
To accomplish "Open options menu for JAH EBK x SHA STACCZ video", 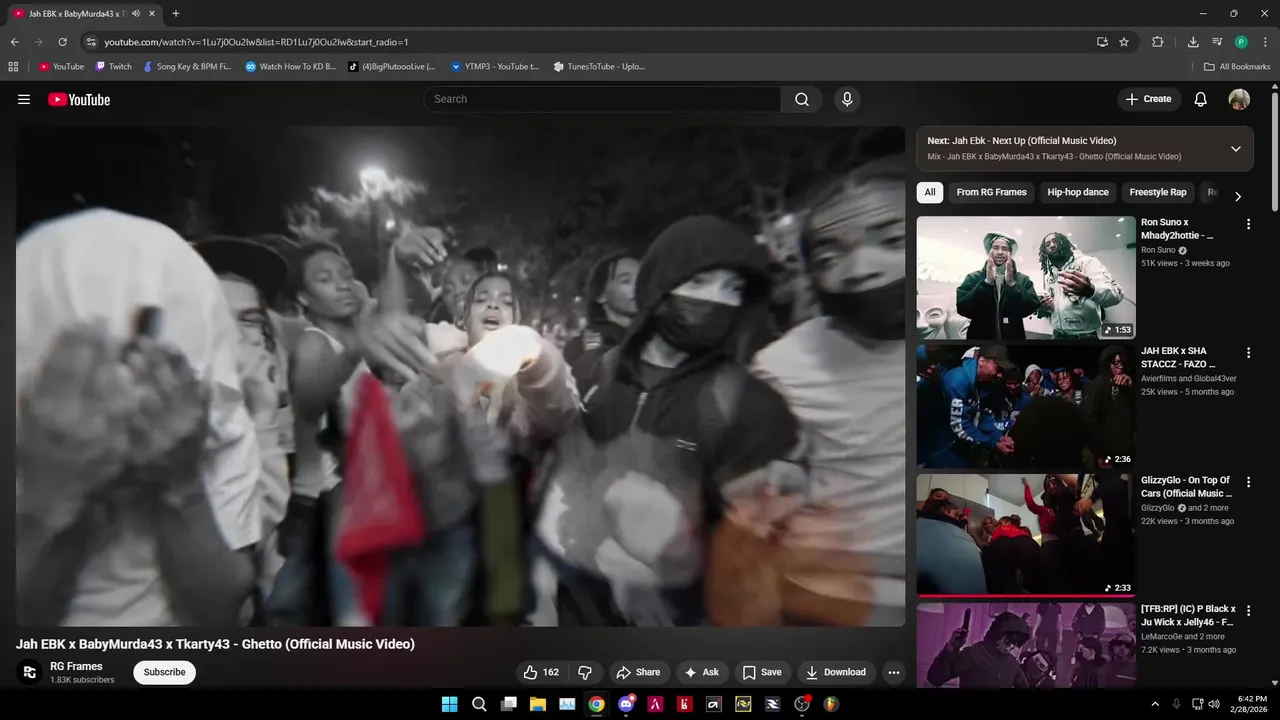I will (1248, 353).
